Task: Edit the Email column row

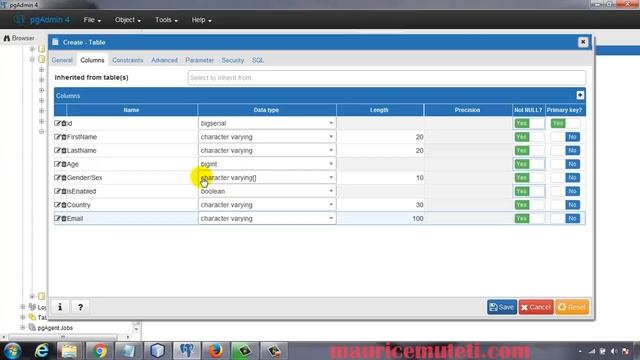Action: pos(57,218)
